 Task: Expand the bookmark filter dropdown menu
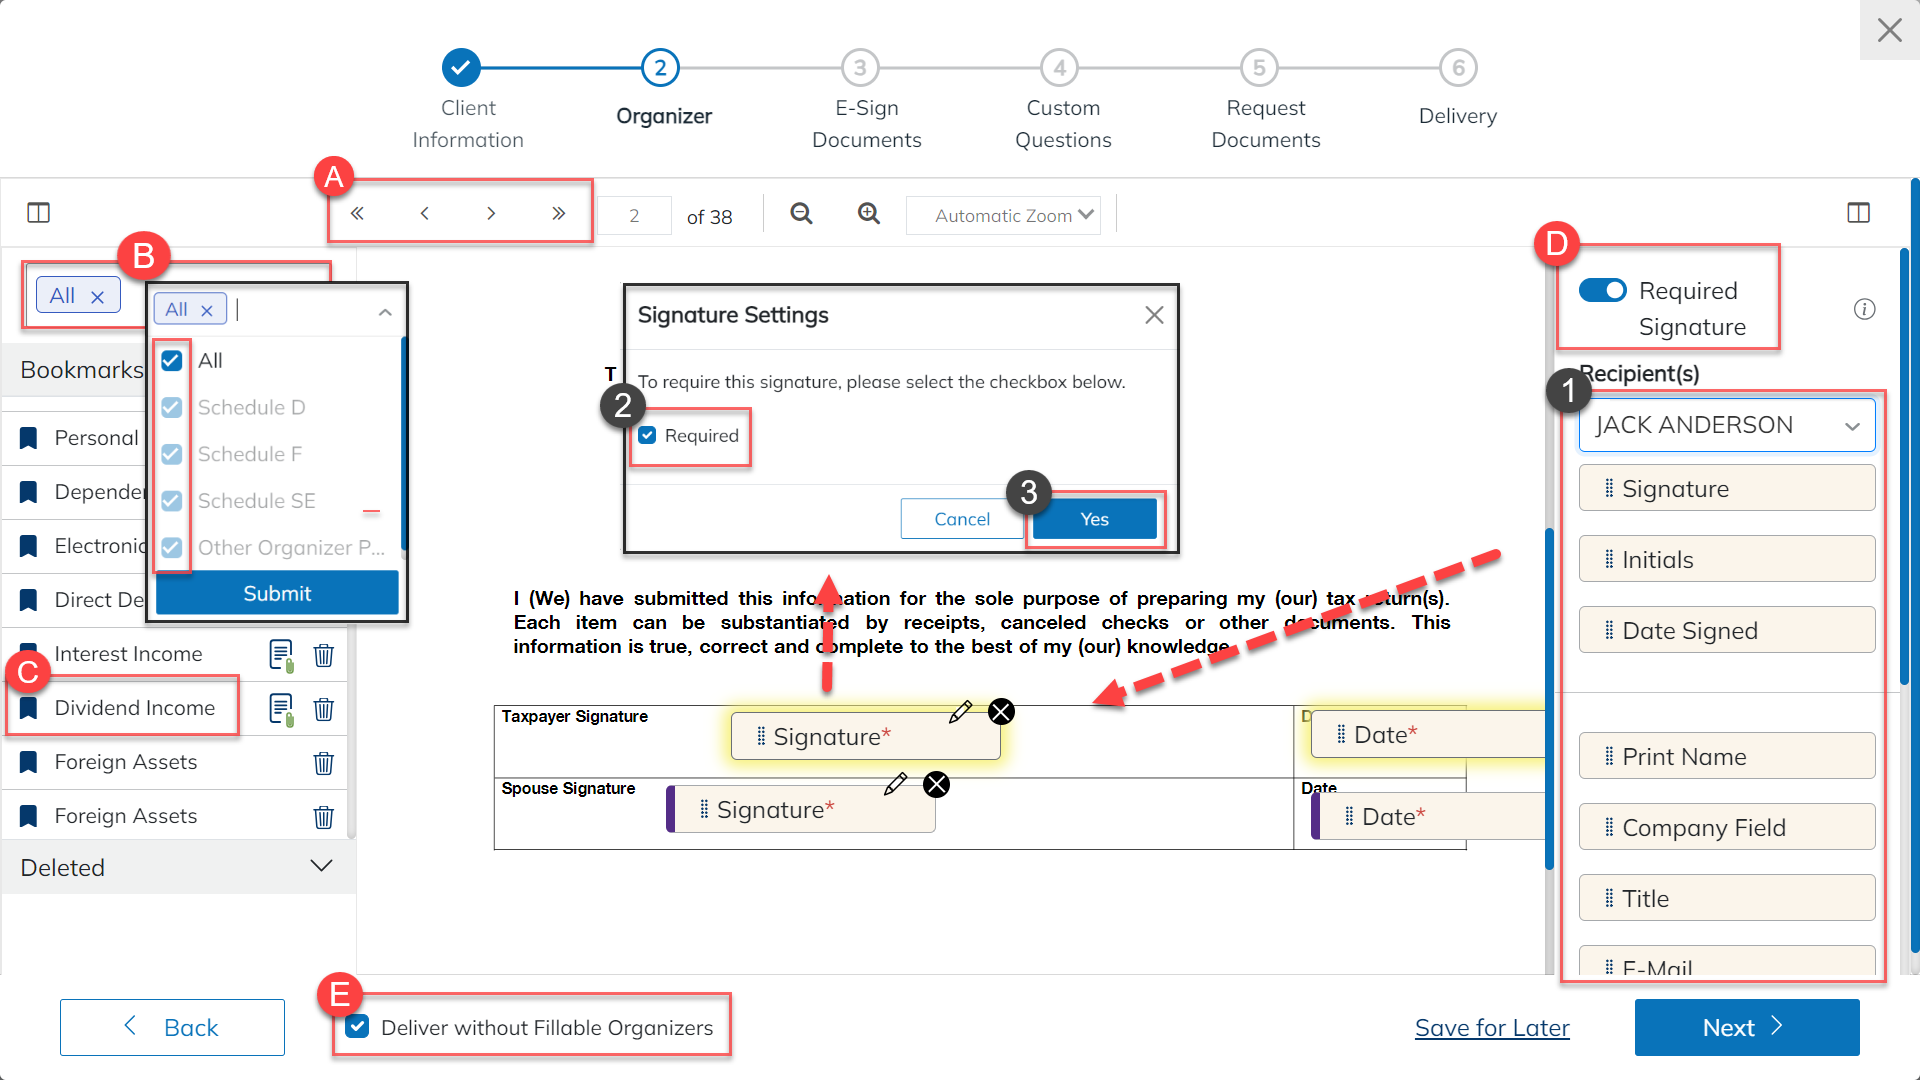click(386, 311)
